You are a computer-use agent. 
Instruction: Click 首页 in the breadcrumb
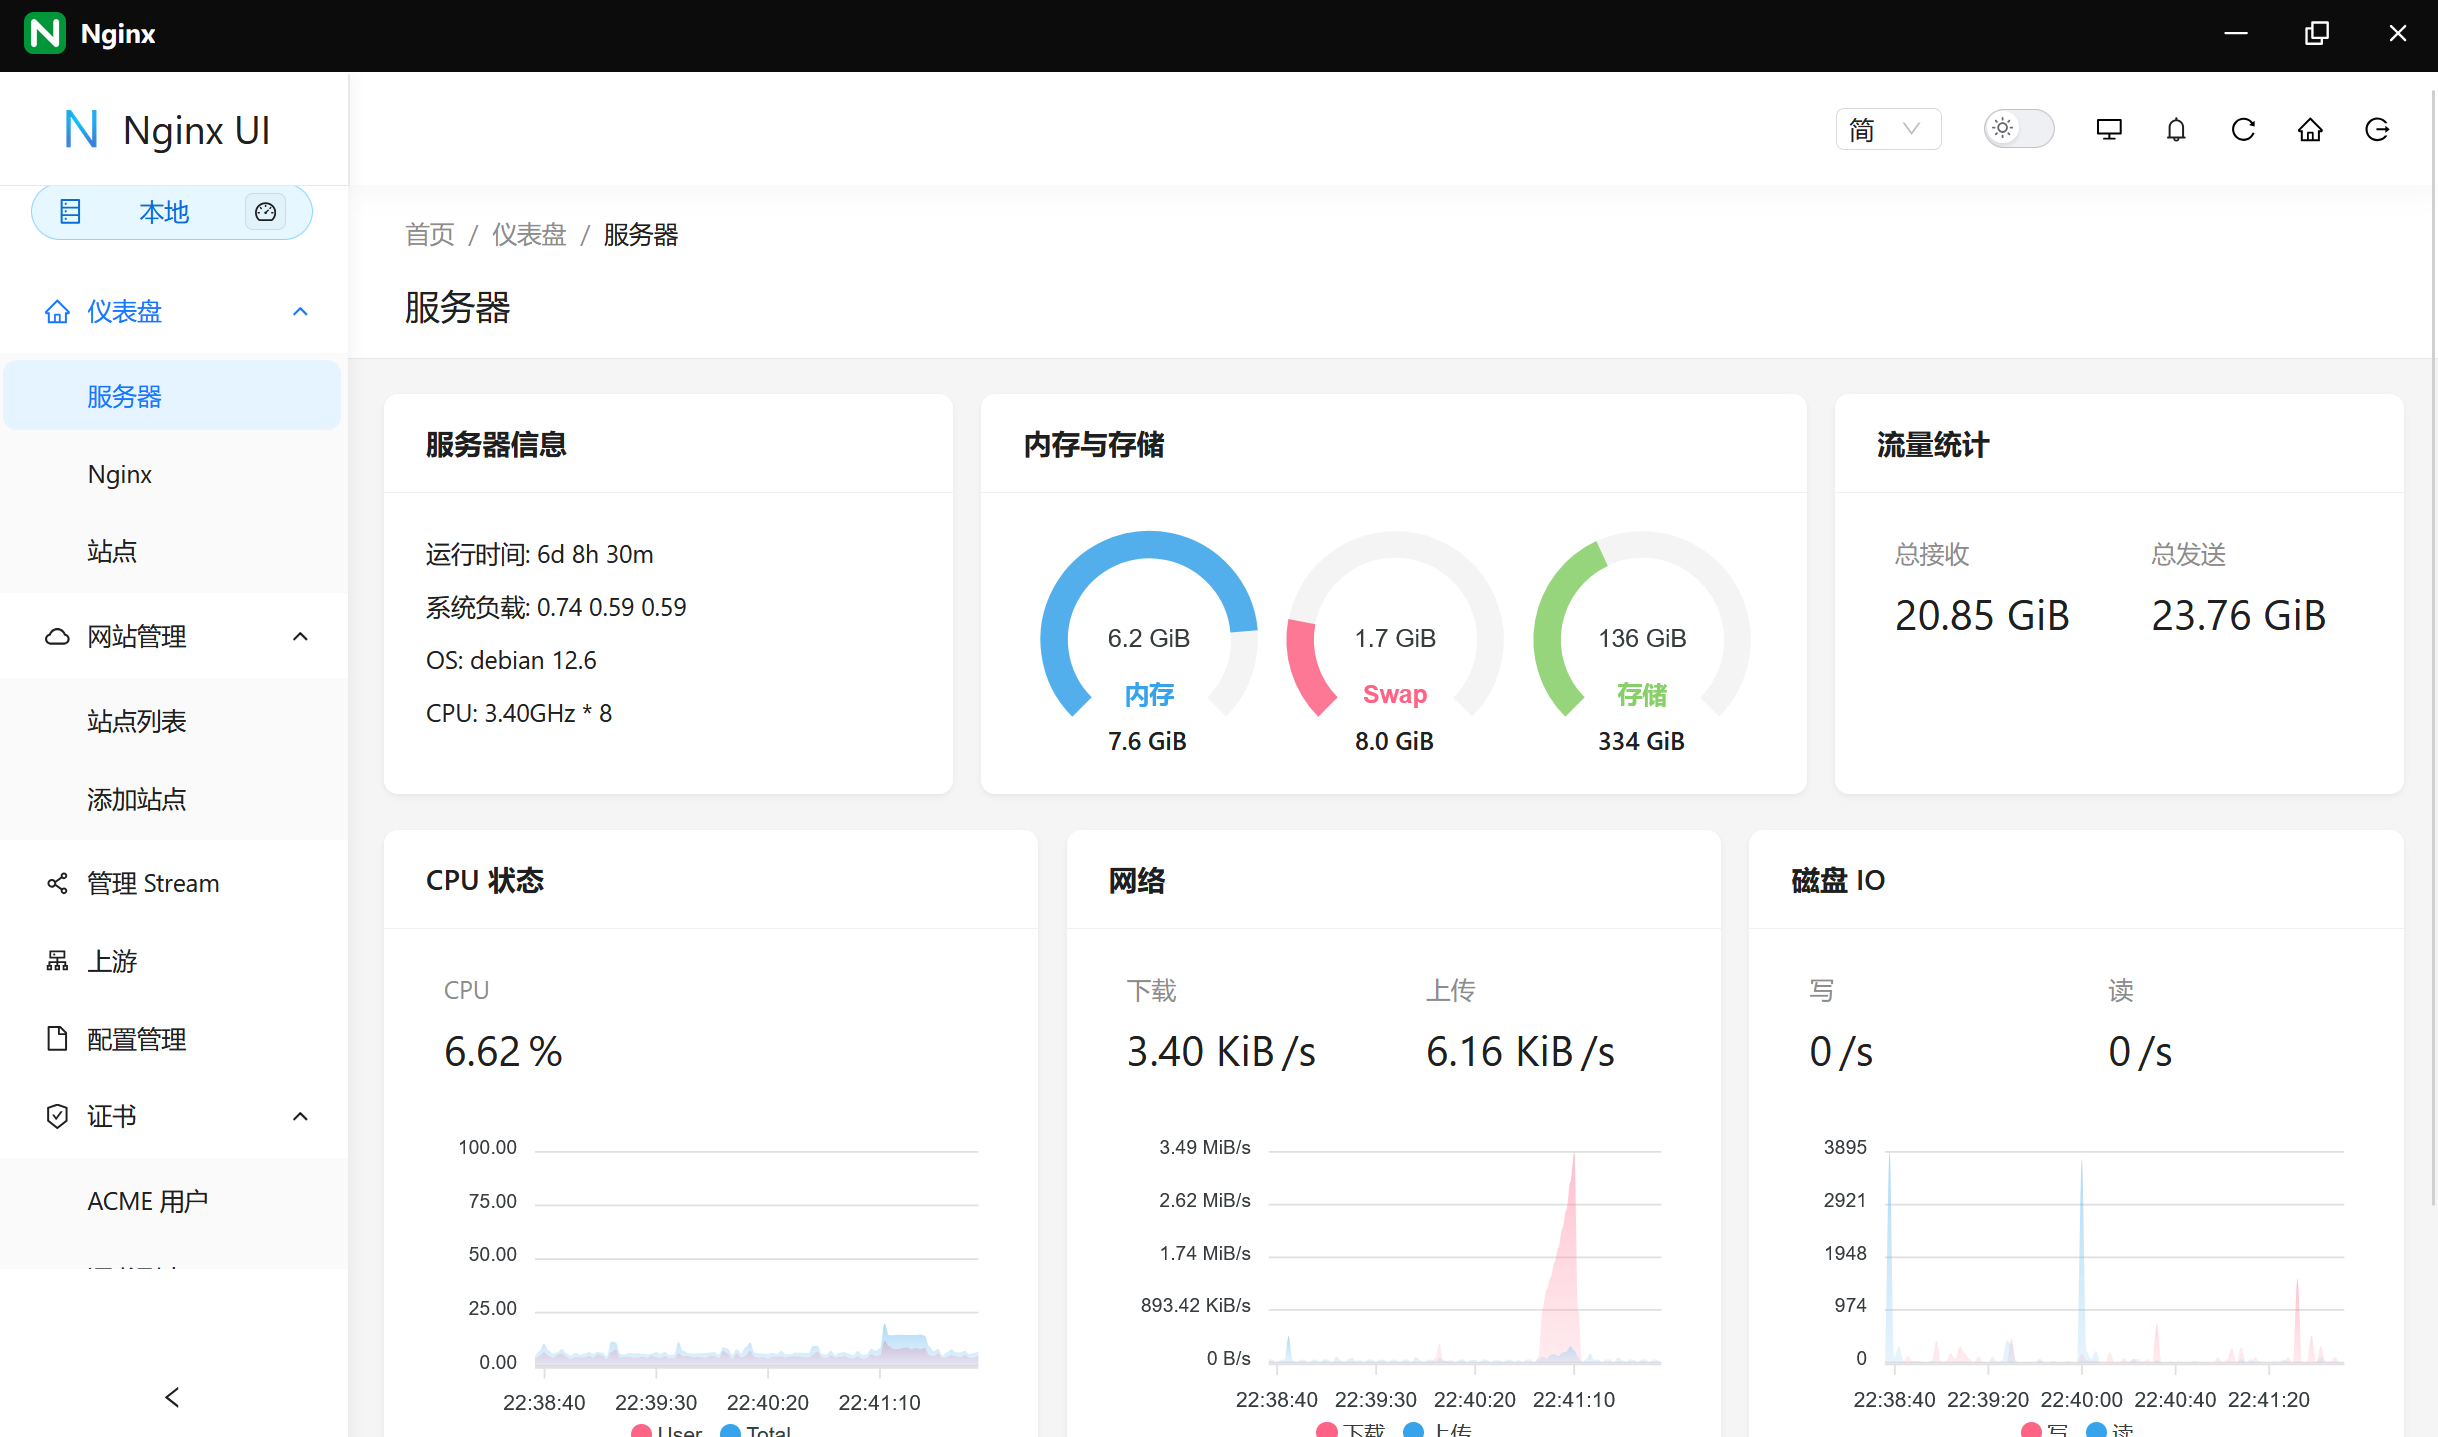pyautogui.click(x=429, y=234)
